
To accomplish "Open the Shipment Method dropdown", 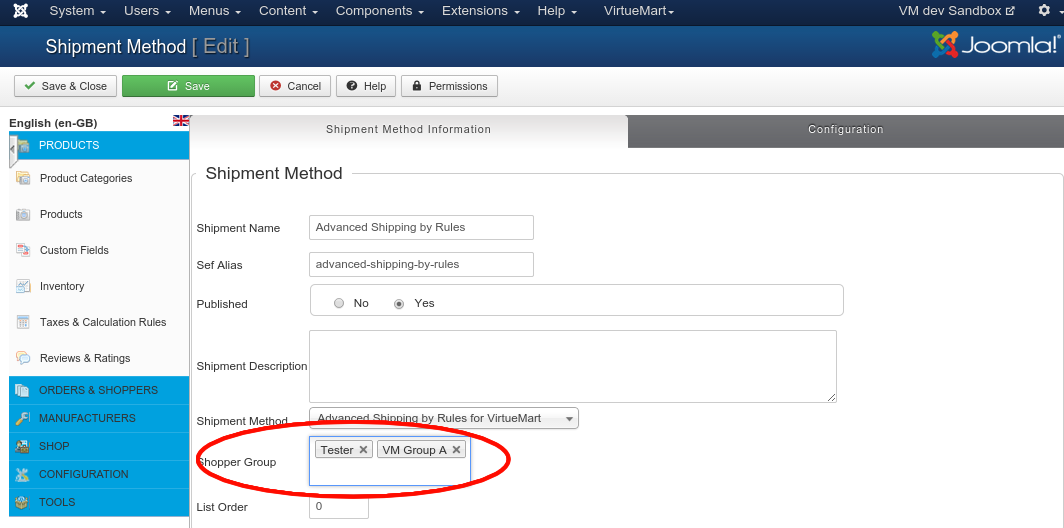I will pos(443,418).
